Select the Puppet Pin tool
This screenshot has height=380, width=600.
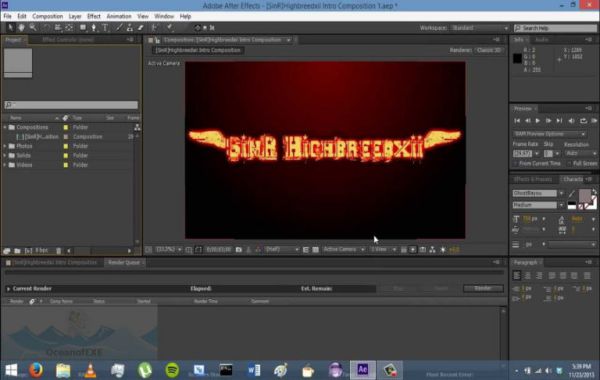click(x=170, y=28)
